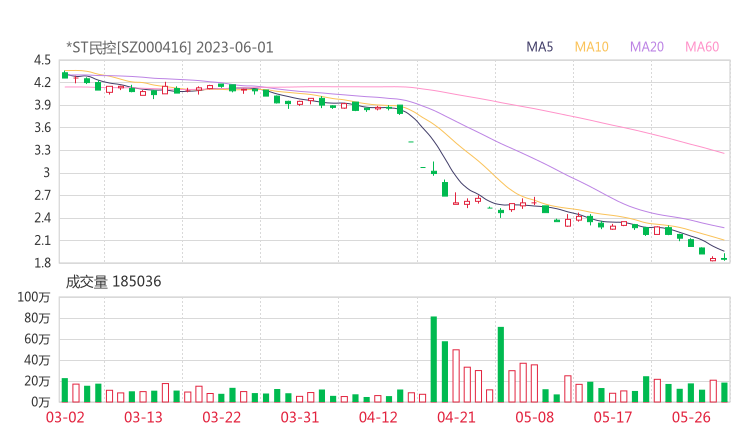Click the MA60 legend label

pos(702,47)
